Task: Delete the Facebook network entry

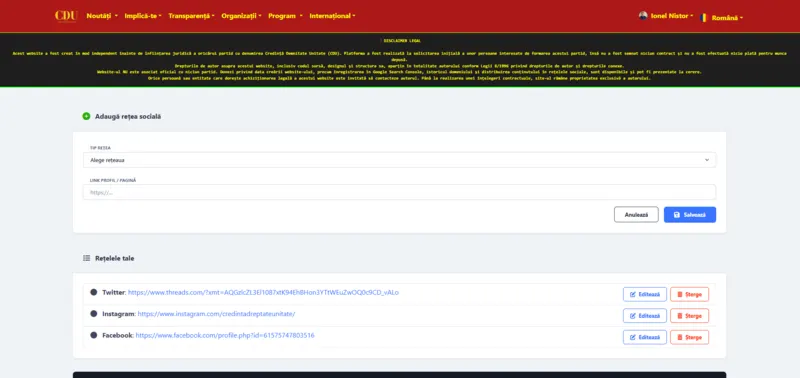Action: 689,337
